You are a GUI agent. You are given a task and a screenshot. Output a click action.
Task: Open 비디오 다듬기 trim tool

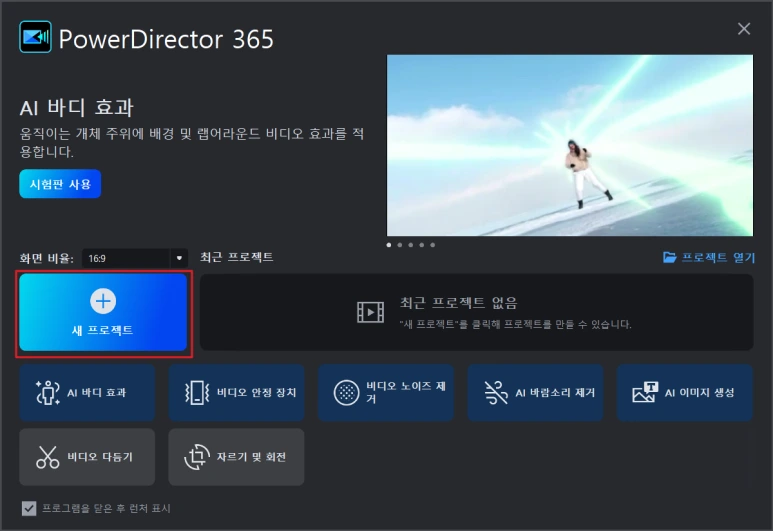click(87, 457)
